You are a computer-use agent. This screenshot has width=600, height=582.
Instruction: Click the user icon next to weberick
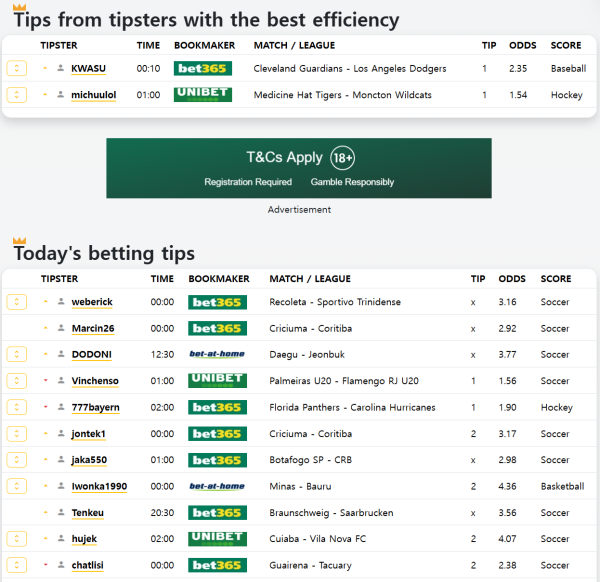61,302
